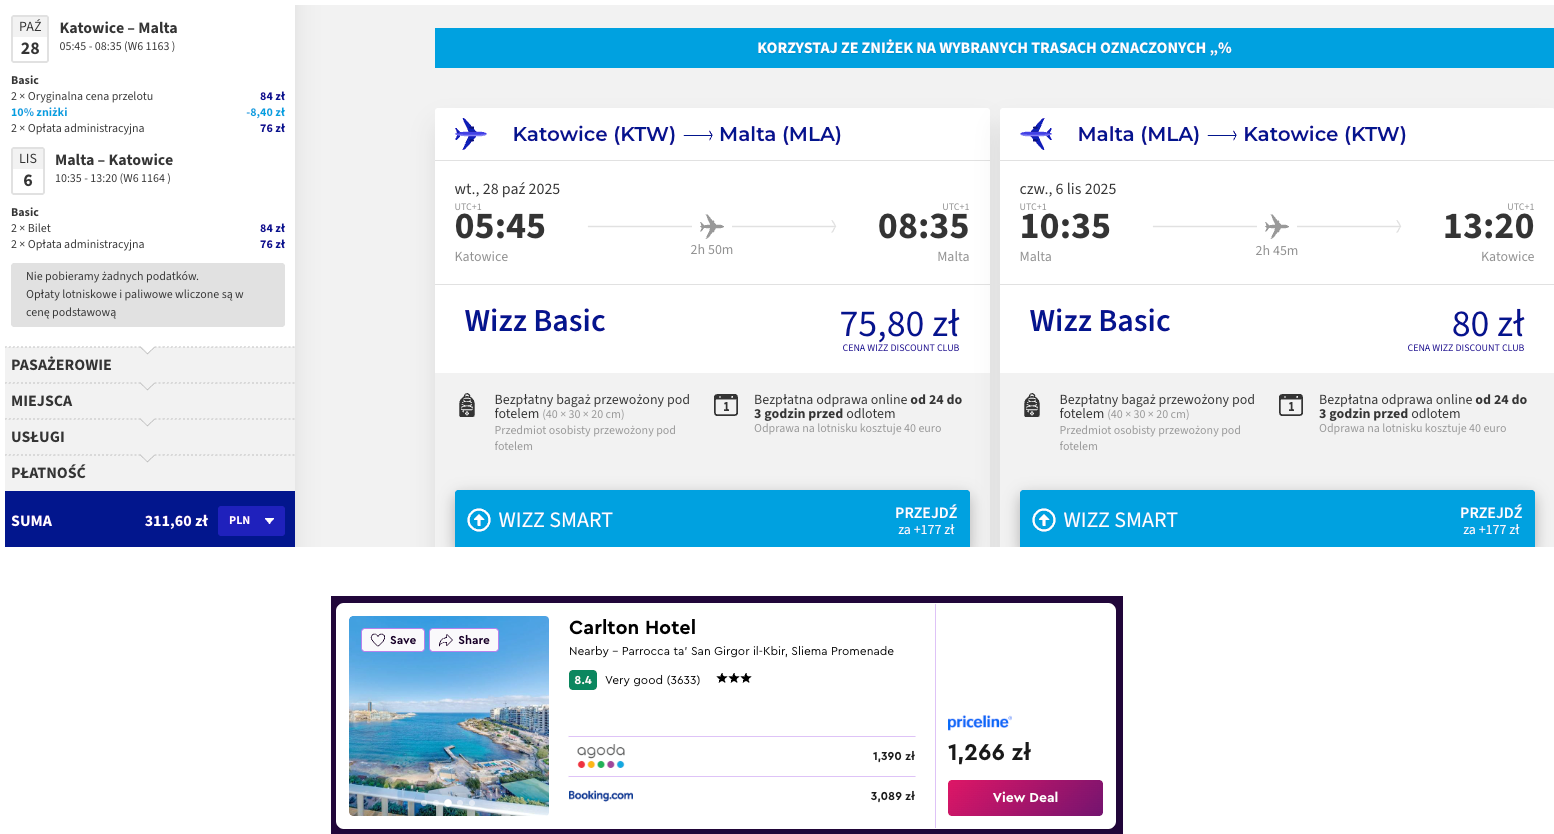Click the Priceline logo above 1,266 zł

click(980, 722)
